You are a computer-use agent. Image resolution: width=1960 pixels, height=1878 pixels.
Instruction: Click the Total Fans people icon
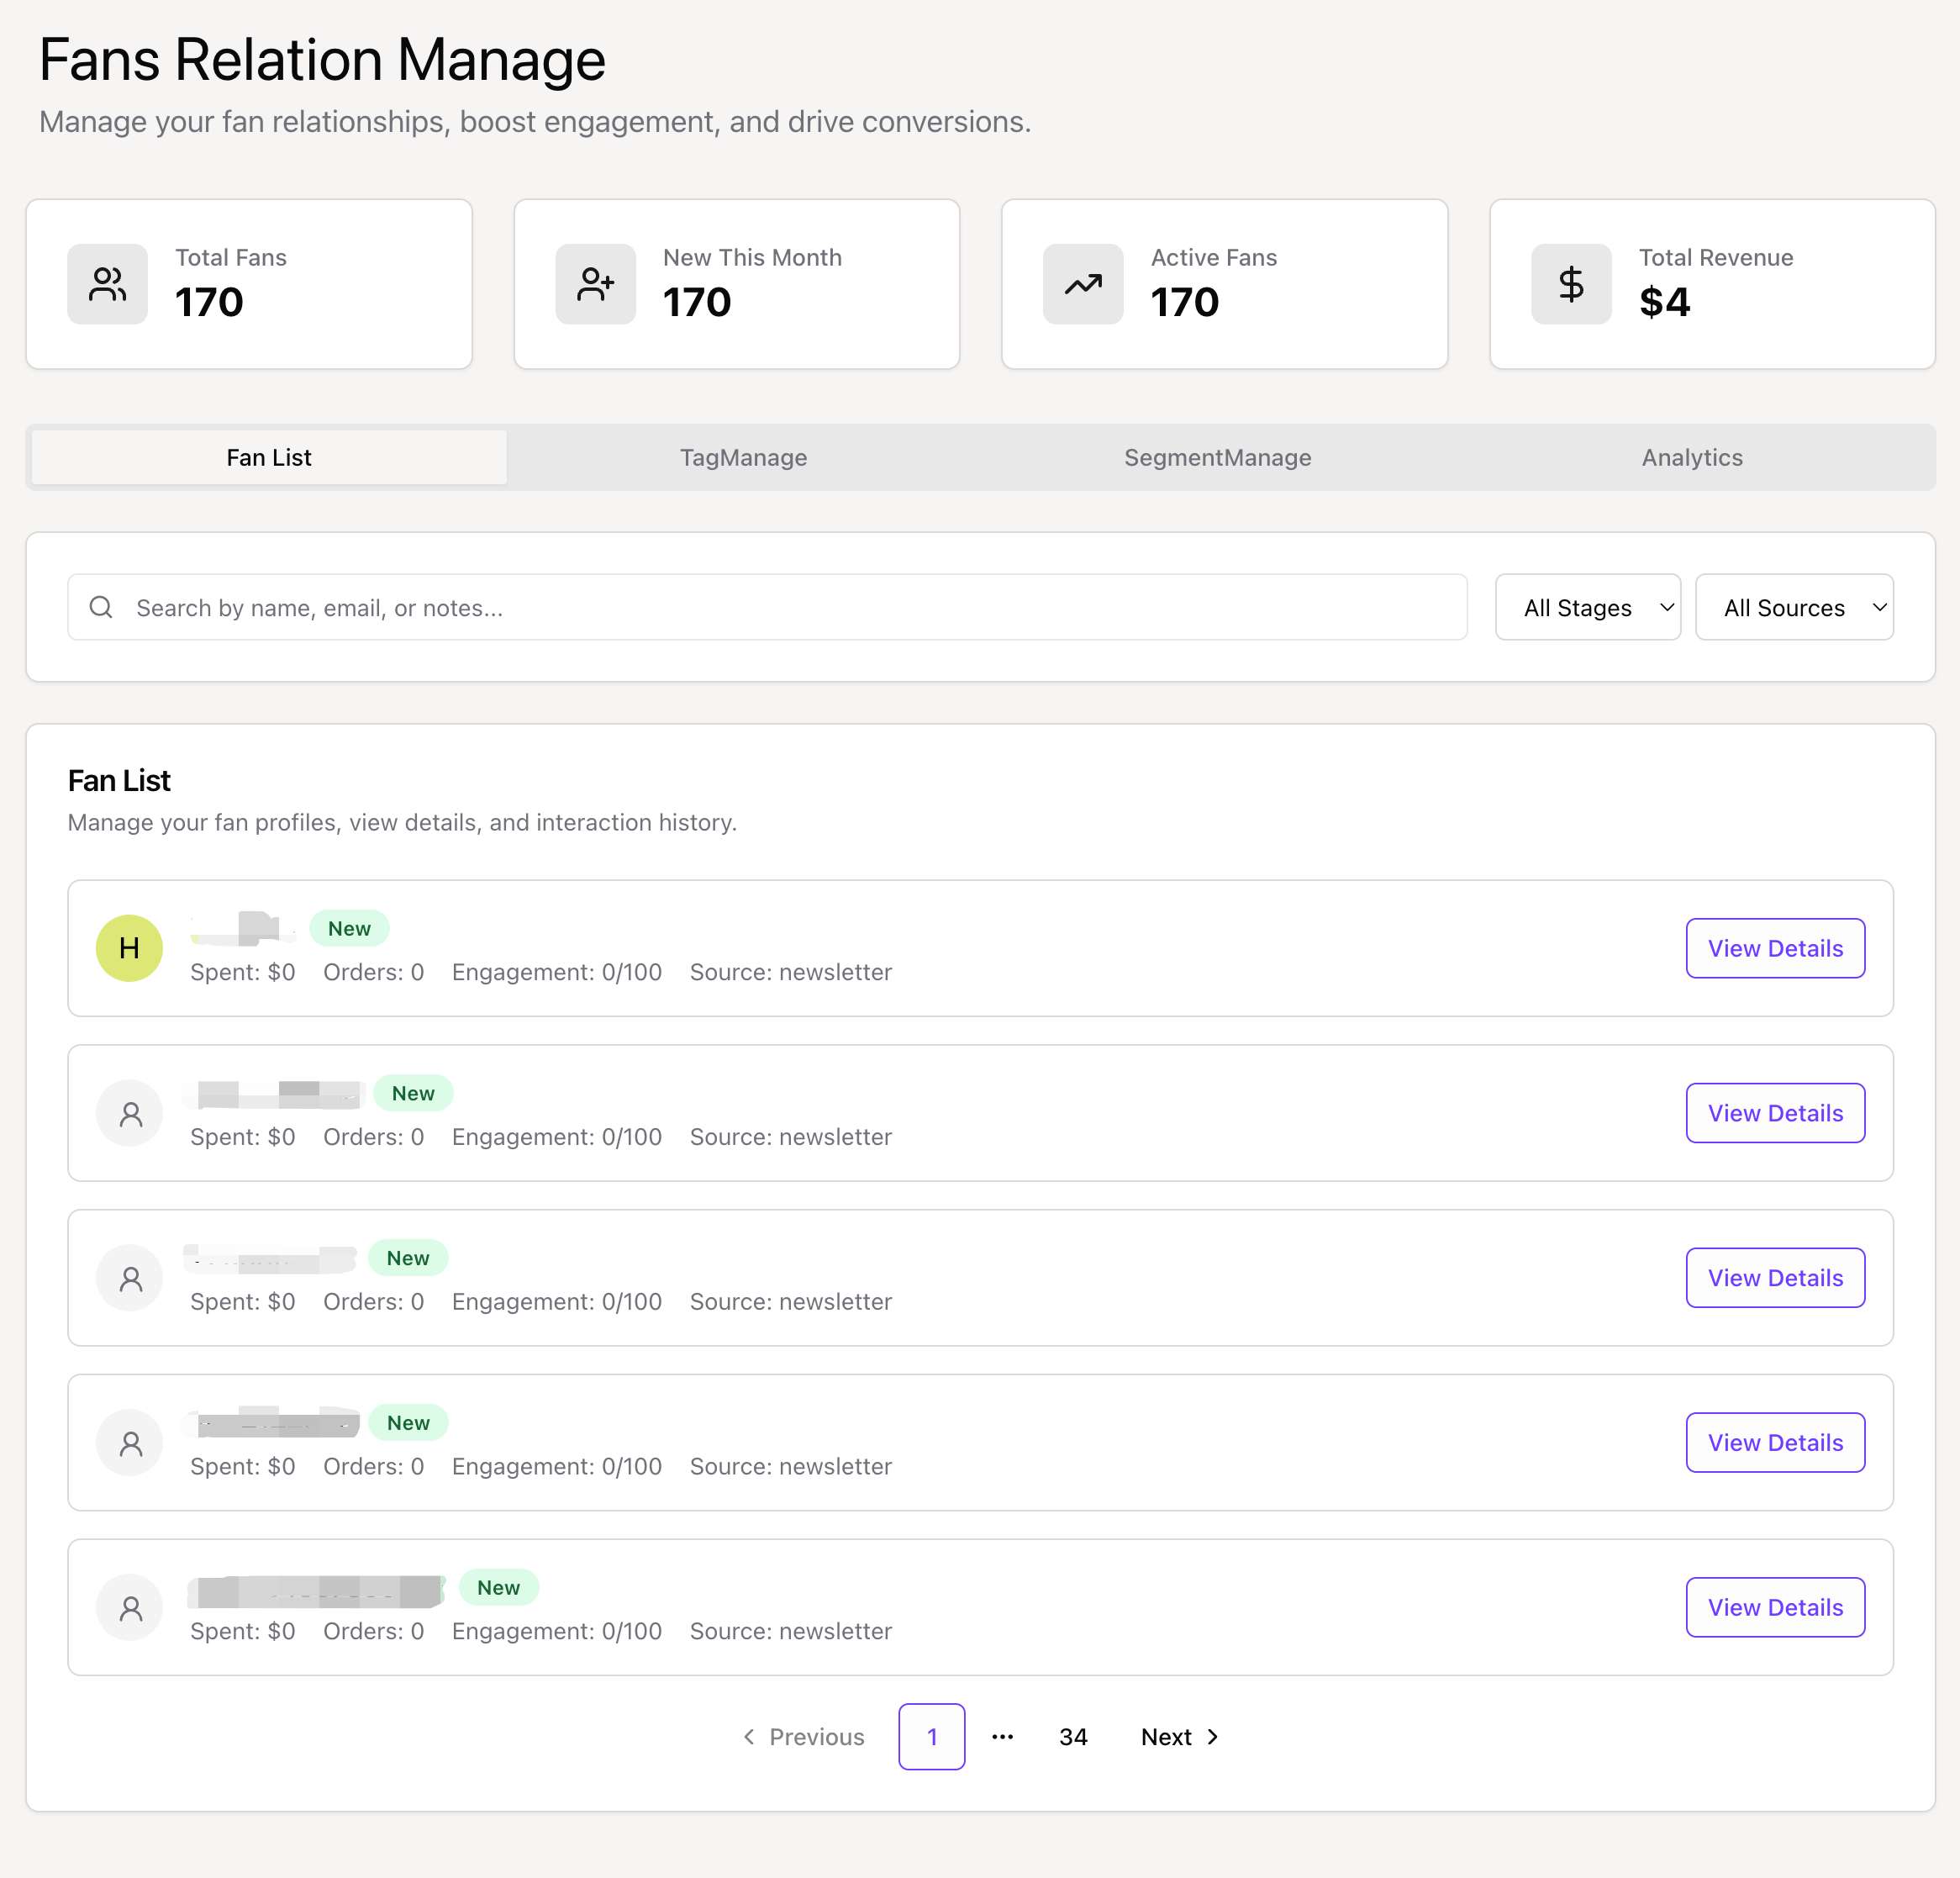pyautogui.click(x=107, y=284)
